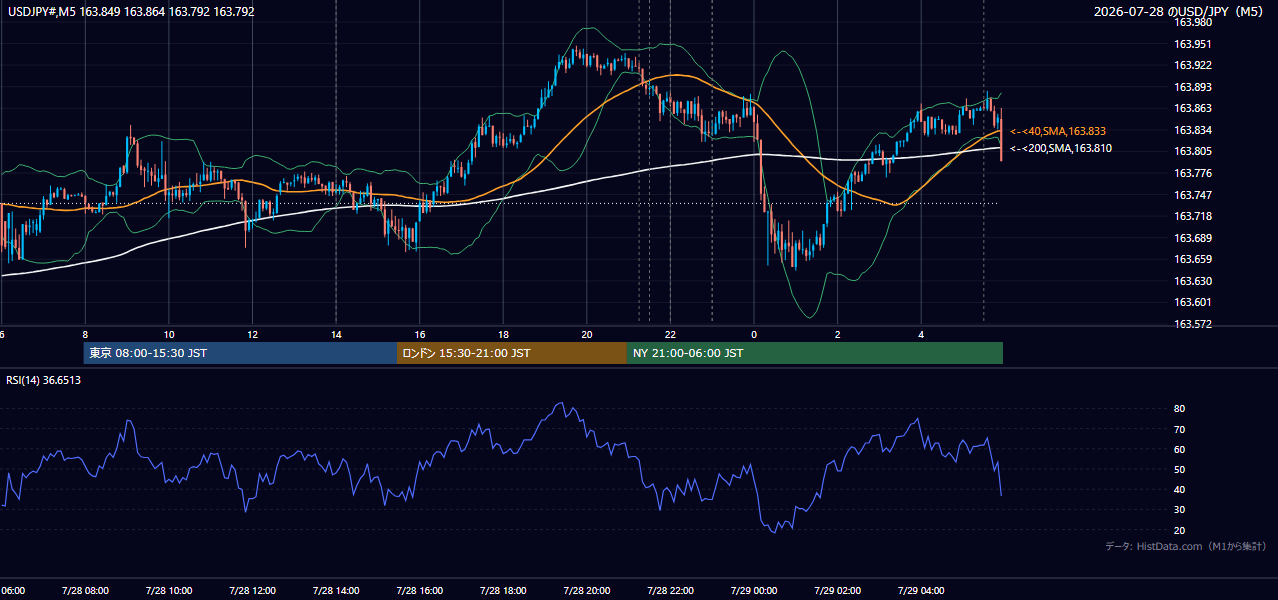Select bottom axis date 7/28 22:00

tap(670, 591)
